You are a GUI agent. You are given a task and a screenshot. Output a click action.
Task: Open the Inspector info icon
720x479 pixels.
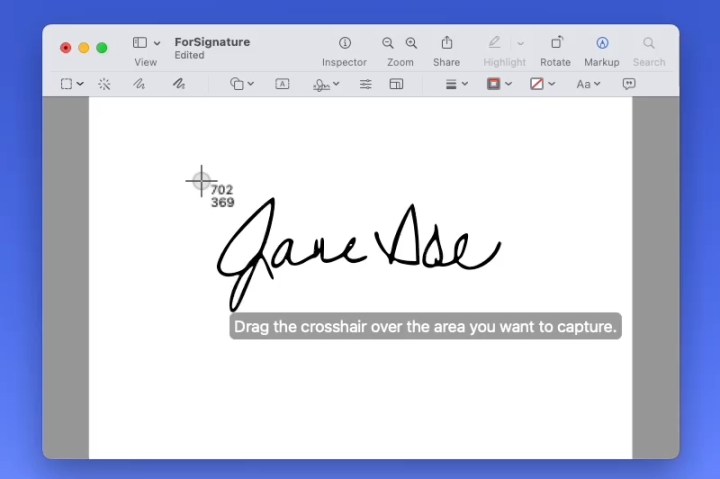point(344,43)
